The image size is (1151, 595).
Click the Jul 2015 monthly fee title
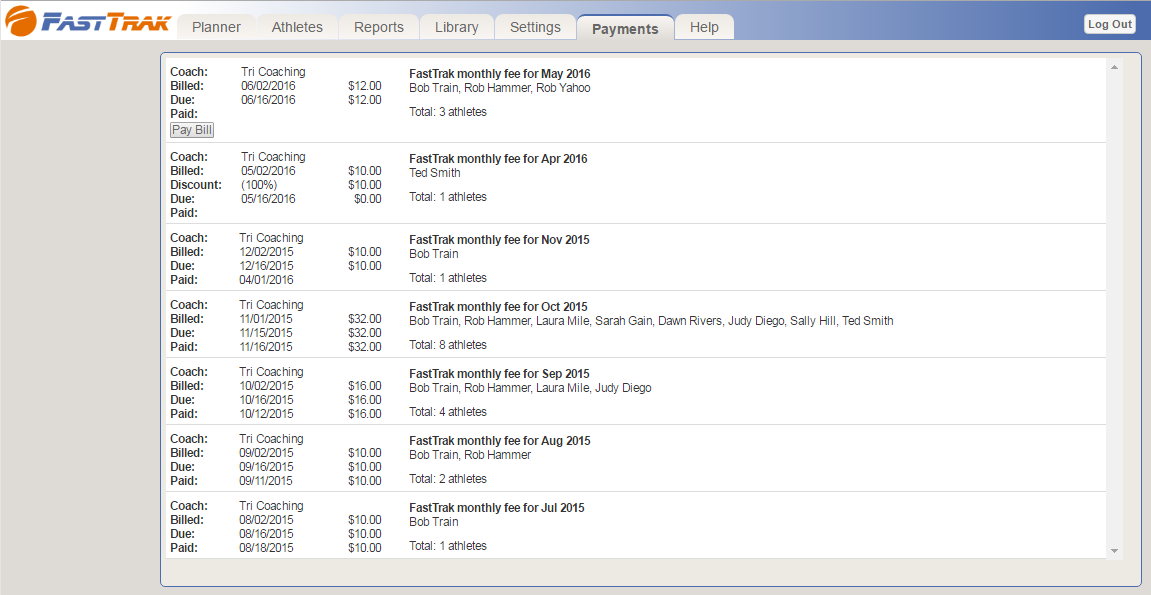pyautogui.click(x=496, y=508)
